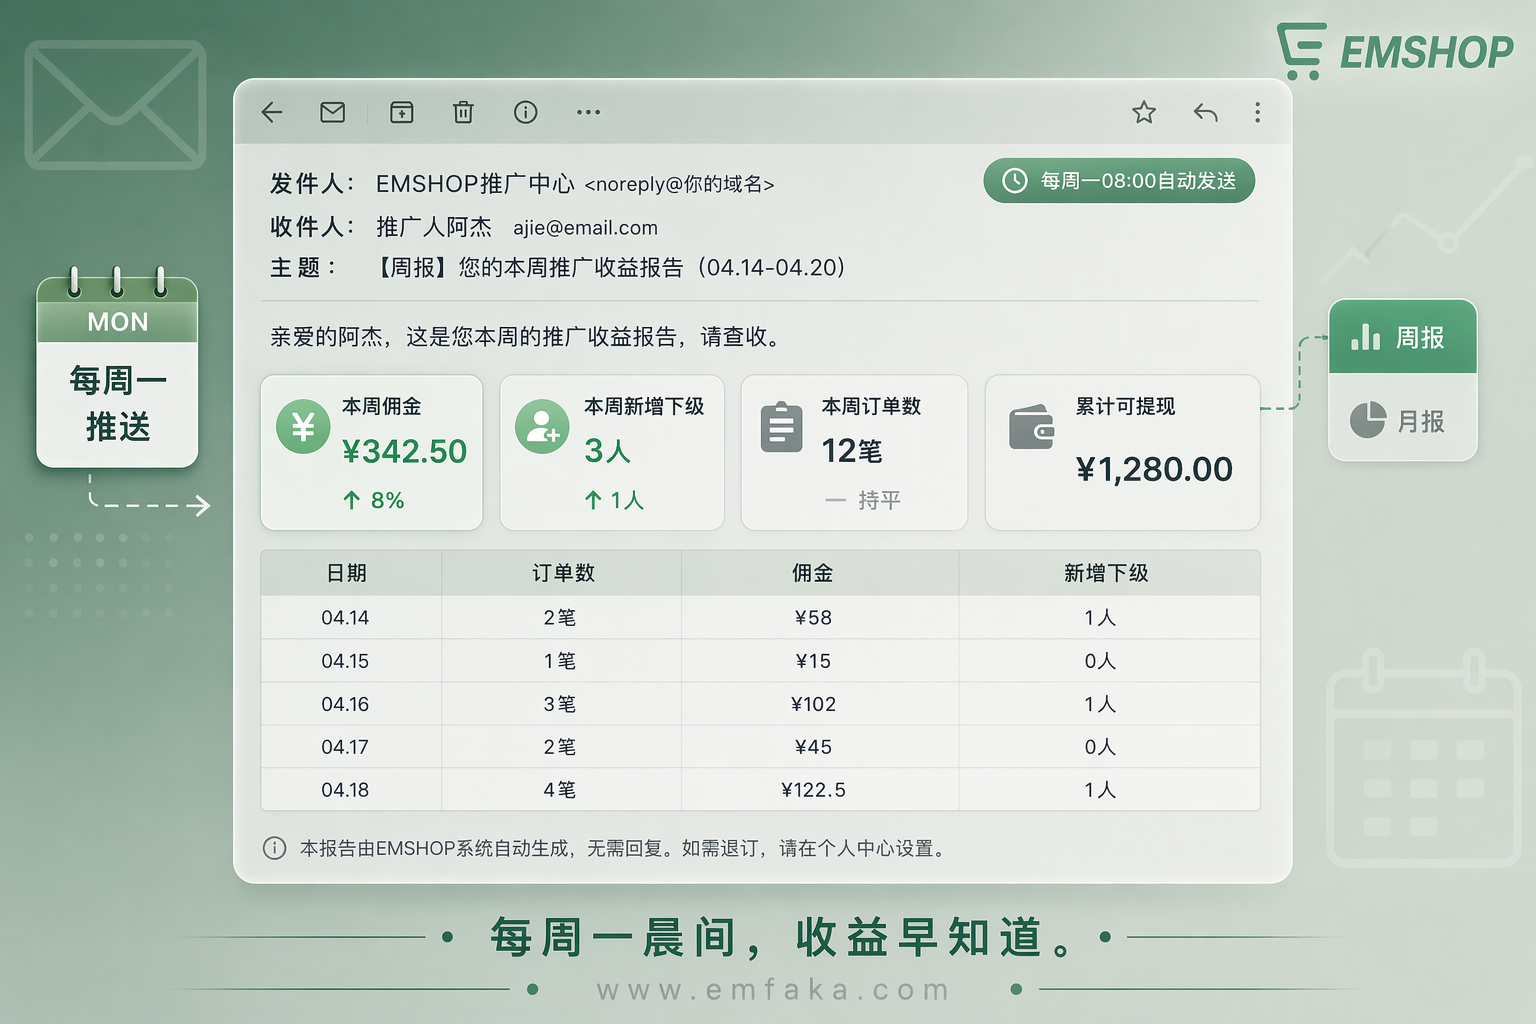Switch to the 月报 tab with pie chart icon

pyautogui.click(x=1402, y=421)
